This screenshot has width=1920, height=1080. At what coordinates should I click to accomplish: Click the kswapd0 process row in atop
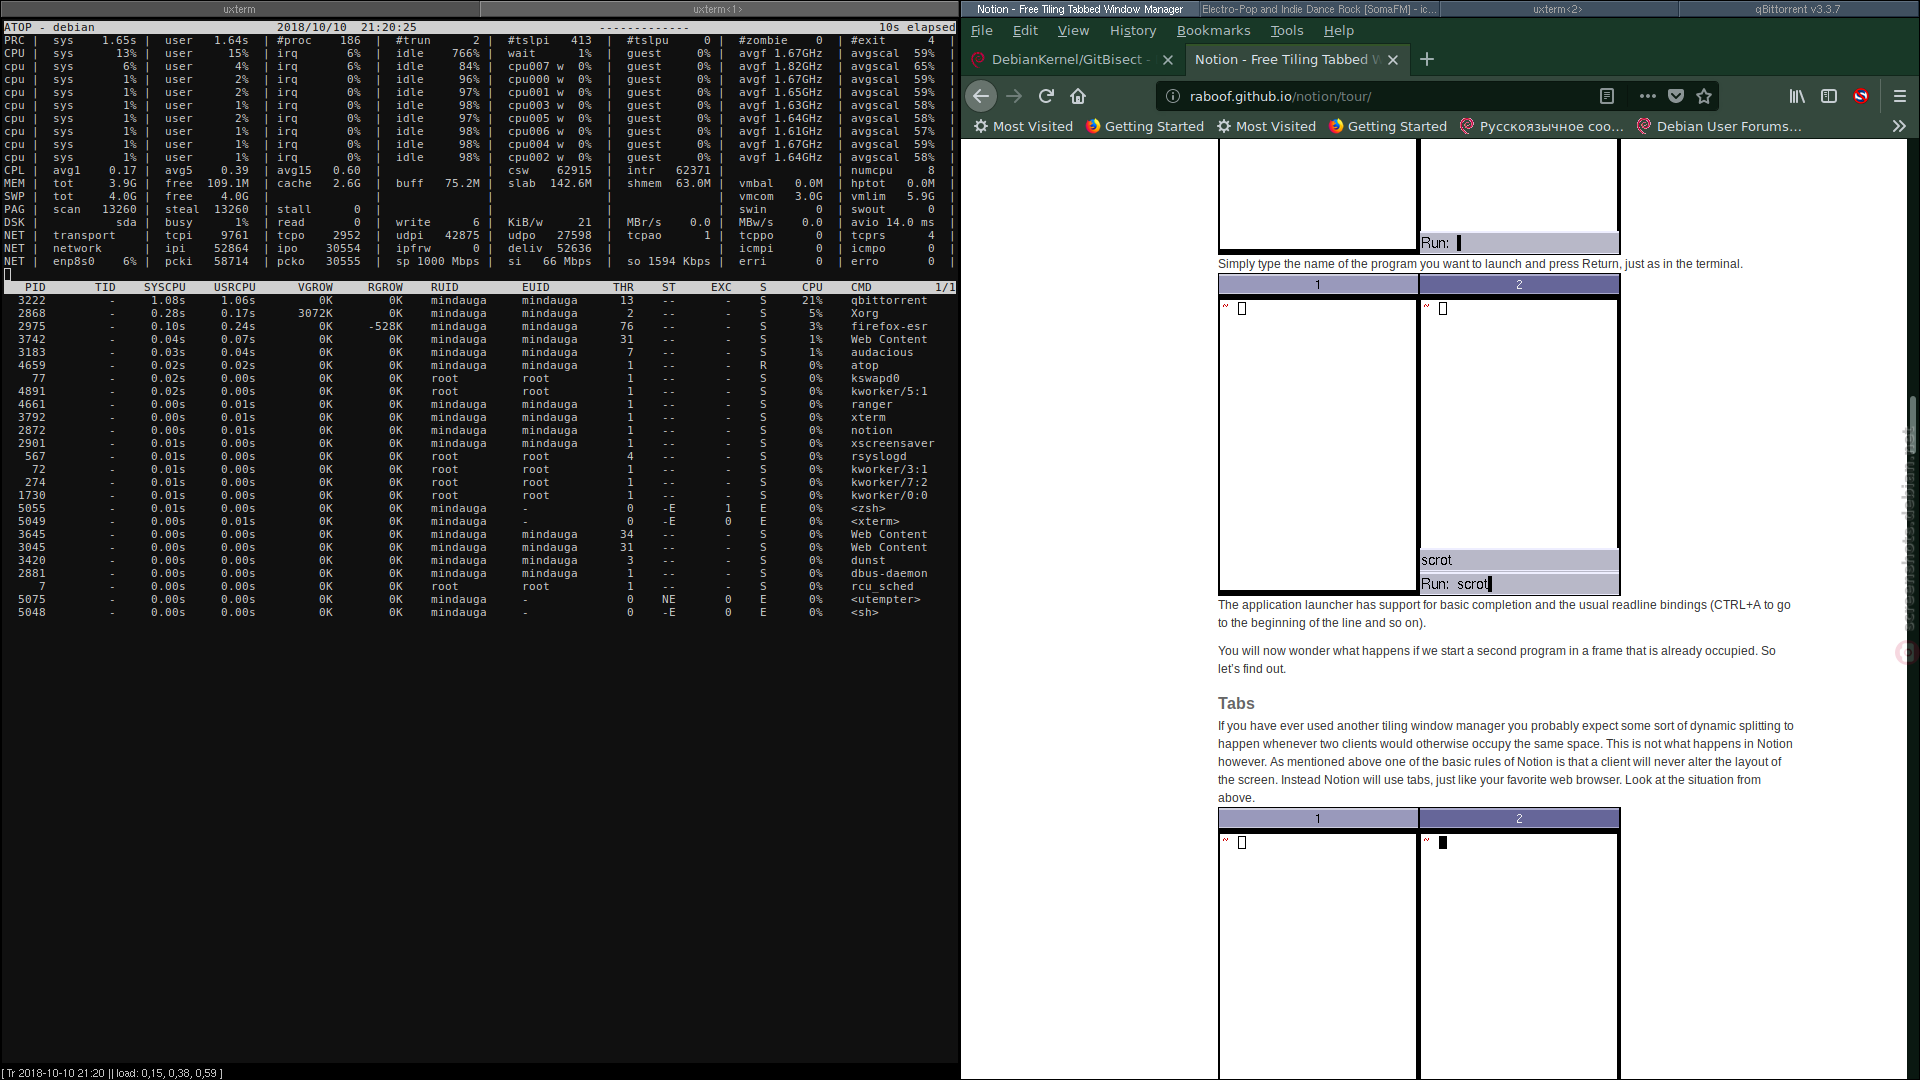coord(478,379)
